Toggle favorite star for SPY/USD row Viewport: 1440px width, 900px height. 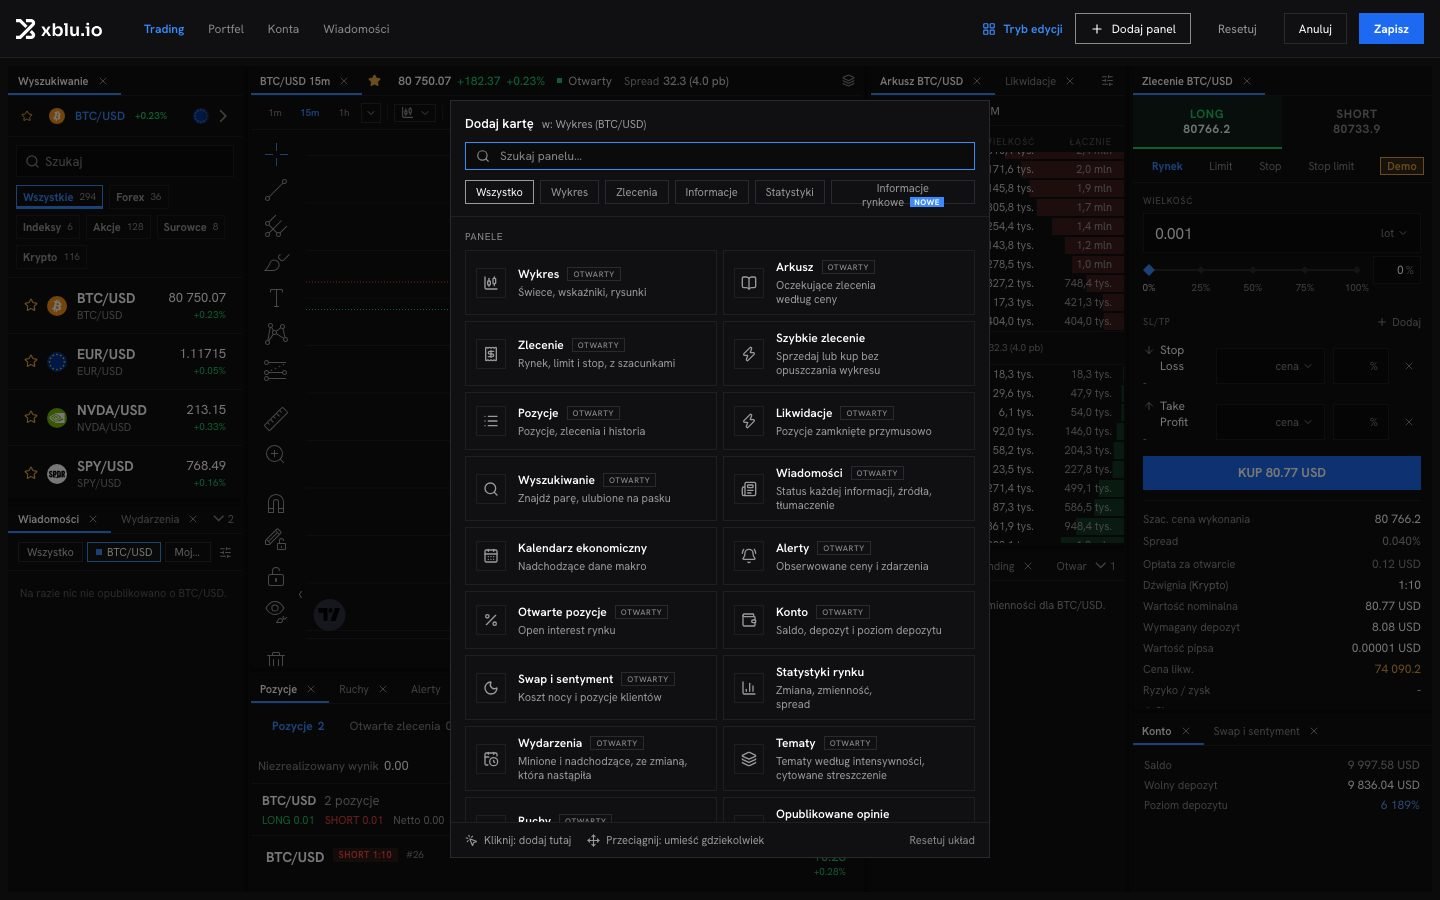pyautogui.click(x=31, y=473)
